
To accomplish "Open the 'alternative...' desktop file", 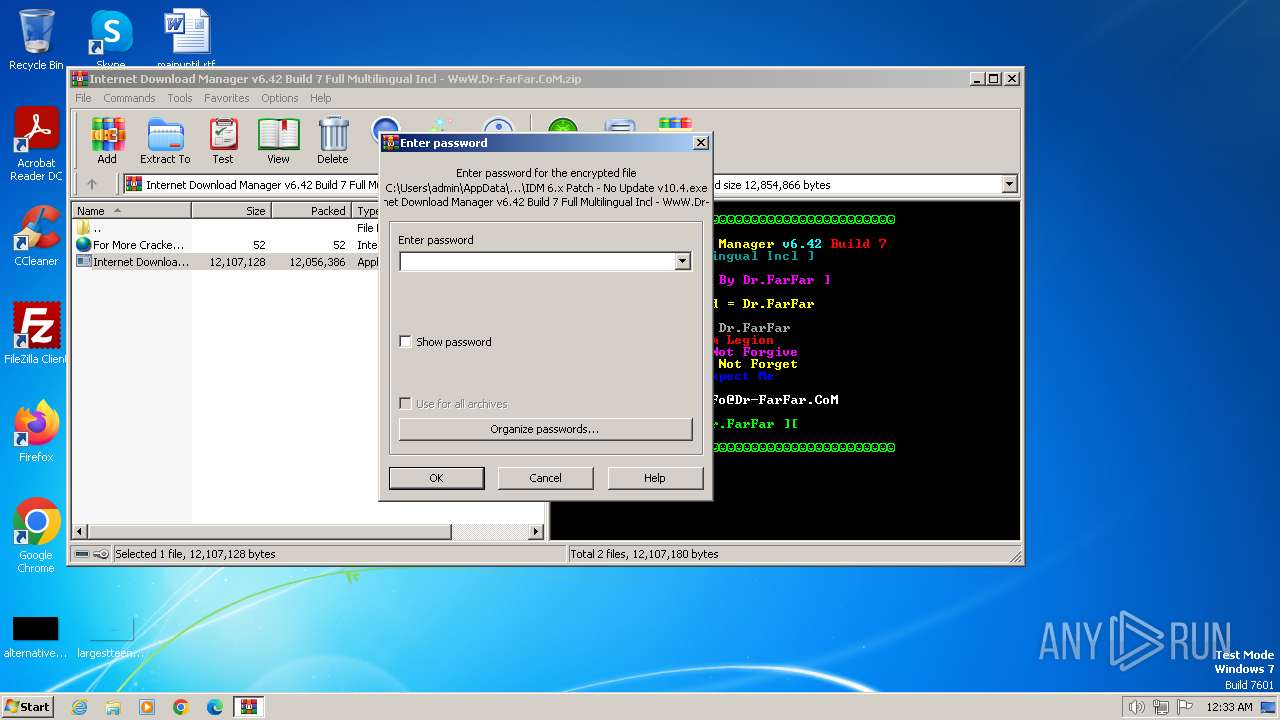I will tap(35, 637).
